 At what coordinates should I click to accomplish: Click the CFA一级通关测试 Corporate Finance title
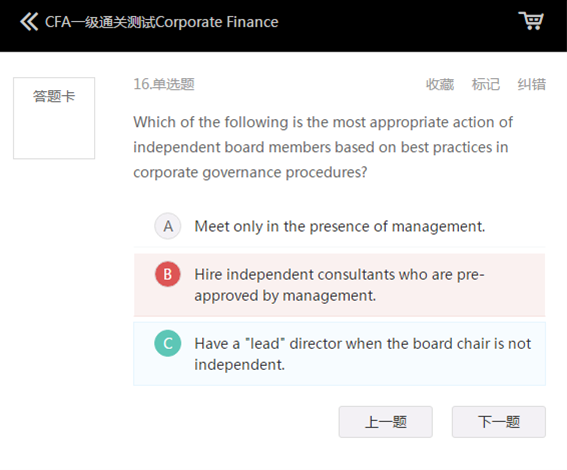tap(162, 22)
